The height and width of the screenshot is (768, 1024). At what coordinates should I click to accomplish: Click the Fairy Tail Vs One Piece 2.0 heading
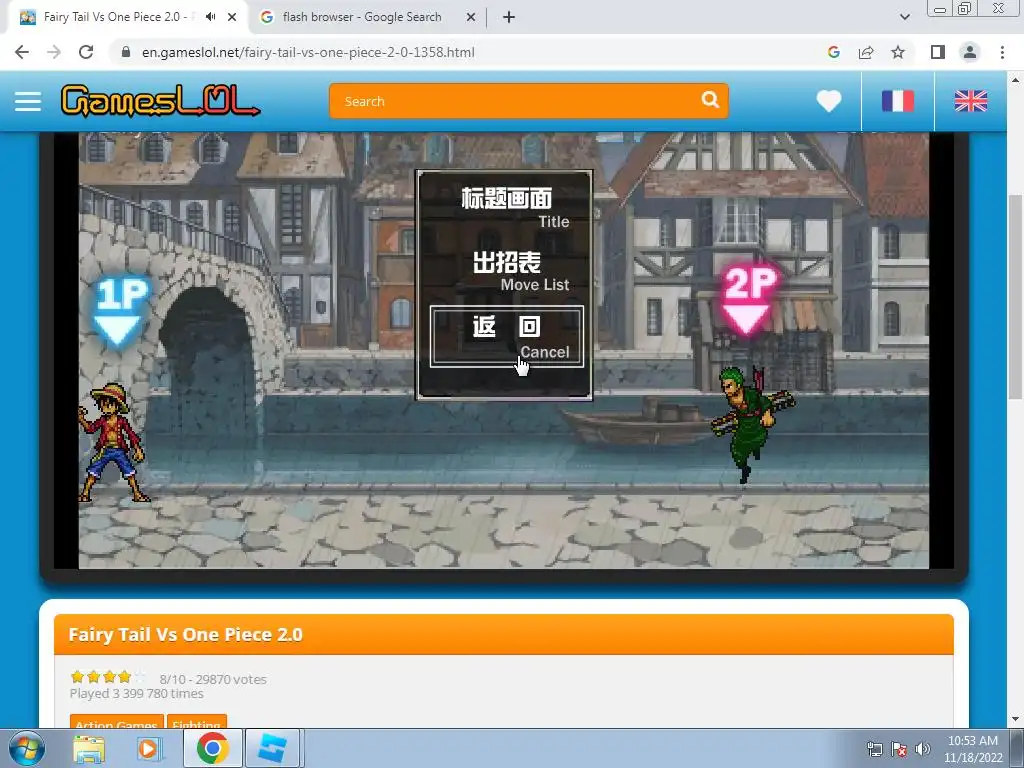[x=185, y=635]
